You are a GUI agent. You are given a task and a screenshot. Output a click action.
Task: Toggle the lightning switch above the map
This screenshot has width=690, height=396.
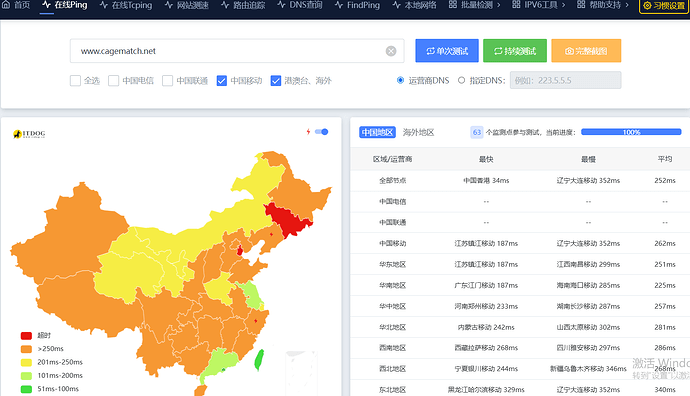322,132
